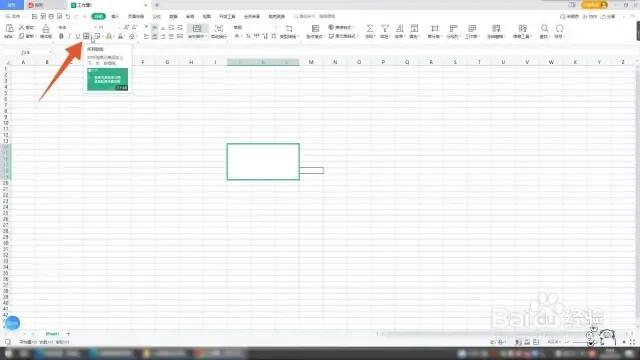Image resolution: width=640 pixels, height=360 pixels.
Task: Click the Filter funnel icon
Action: pyautogui.click(x=384, y=28)
